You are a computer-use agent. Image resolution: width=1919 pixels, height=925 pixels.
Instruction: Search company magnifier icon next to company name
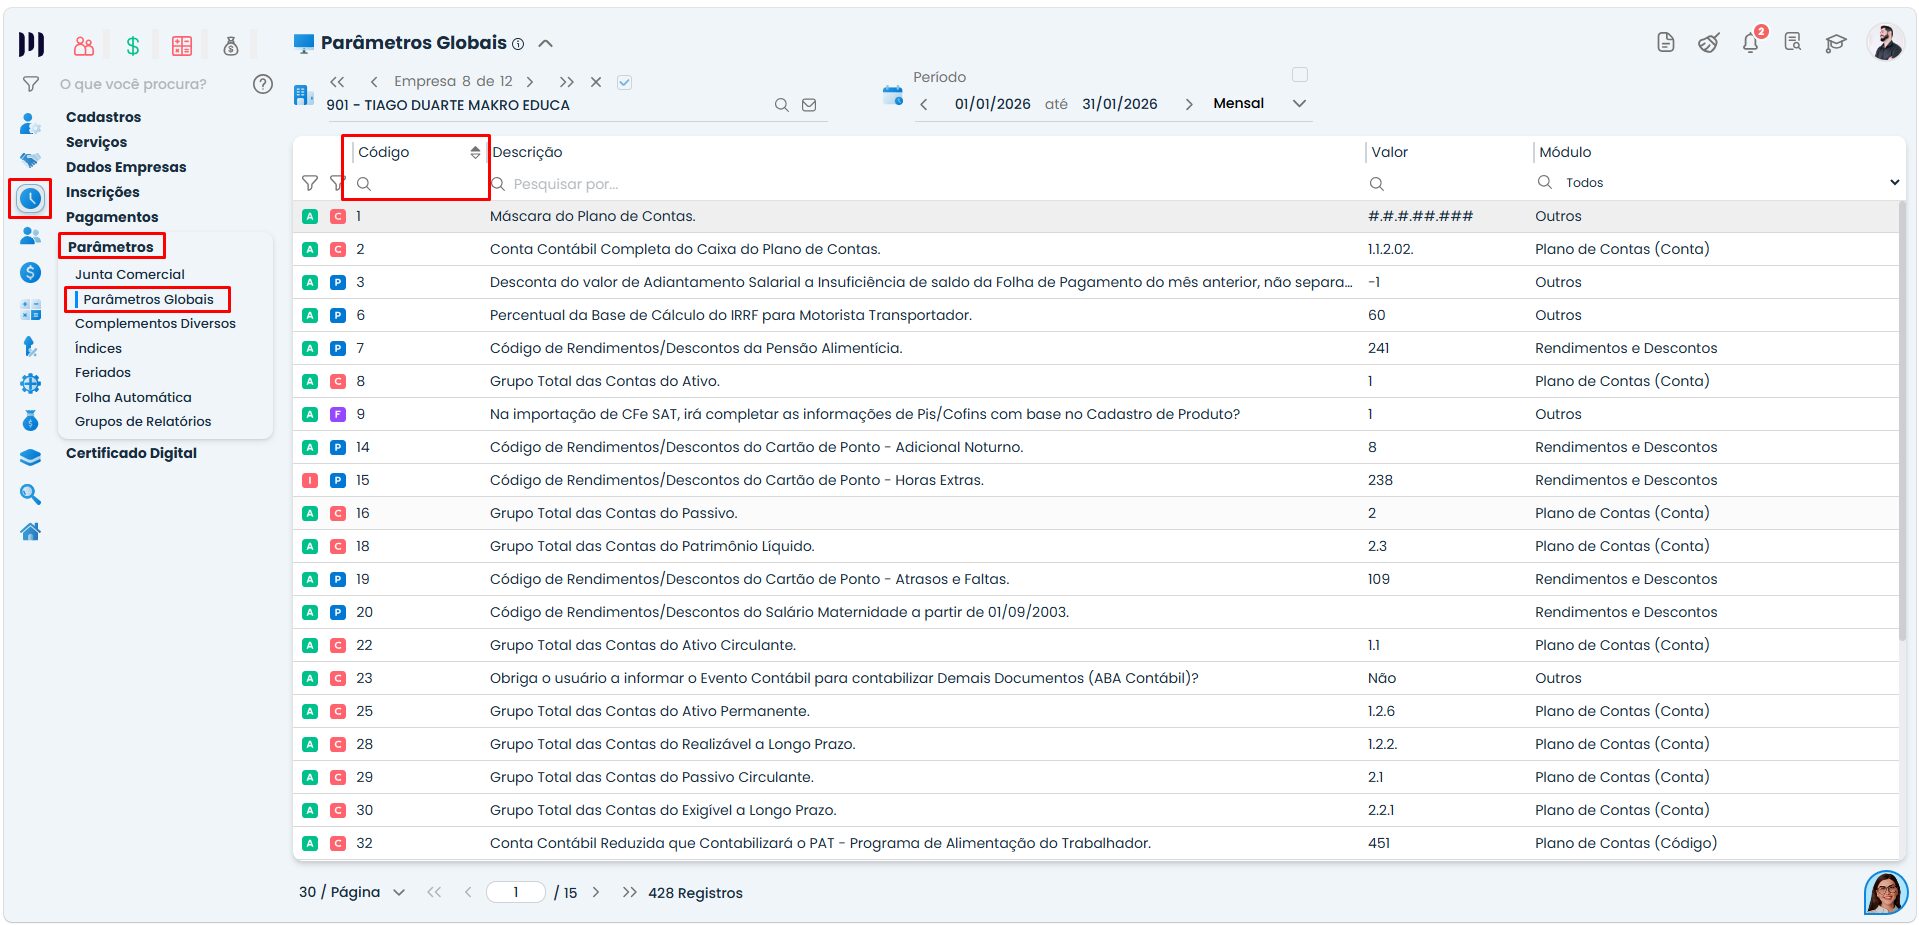tap(782, 105)
